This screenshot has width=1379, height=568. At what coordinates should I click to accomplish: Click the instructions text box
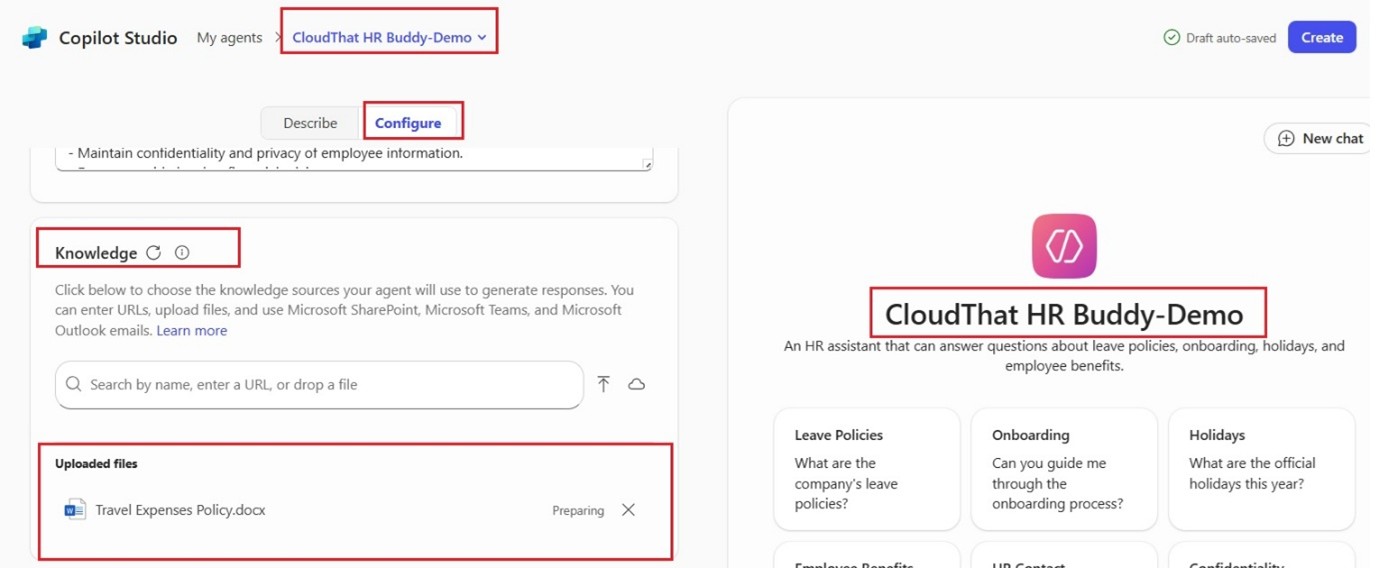(354, 158)
